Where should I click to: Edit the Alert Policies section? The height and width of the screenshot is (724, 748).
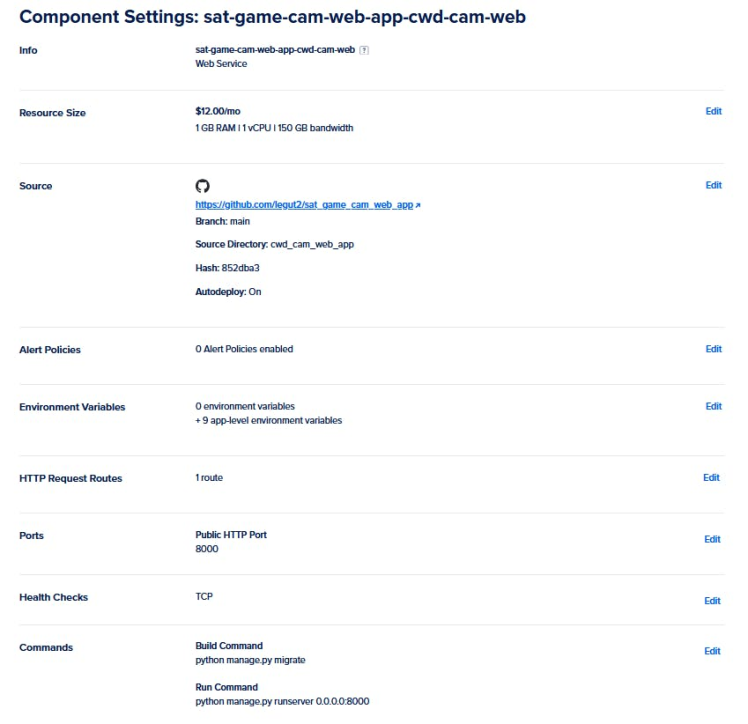[713, 349]
